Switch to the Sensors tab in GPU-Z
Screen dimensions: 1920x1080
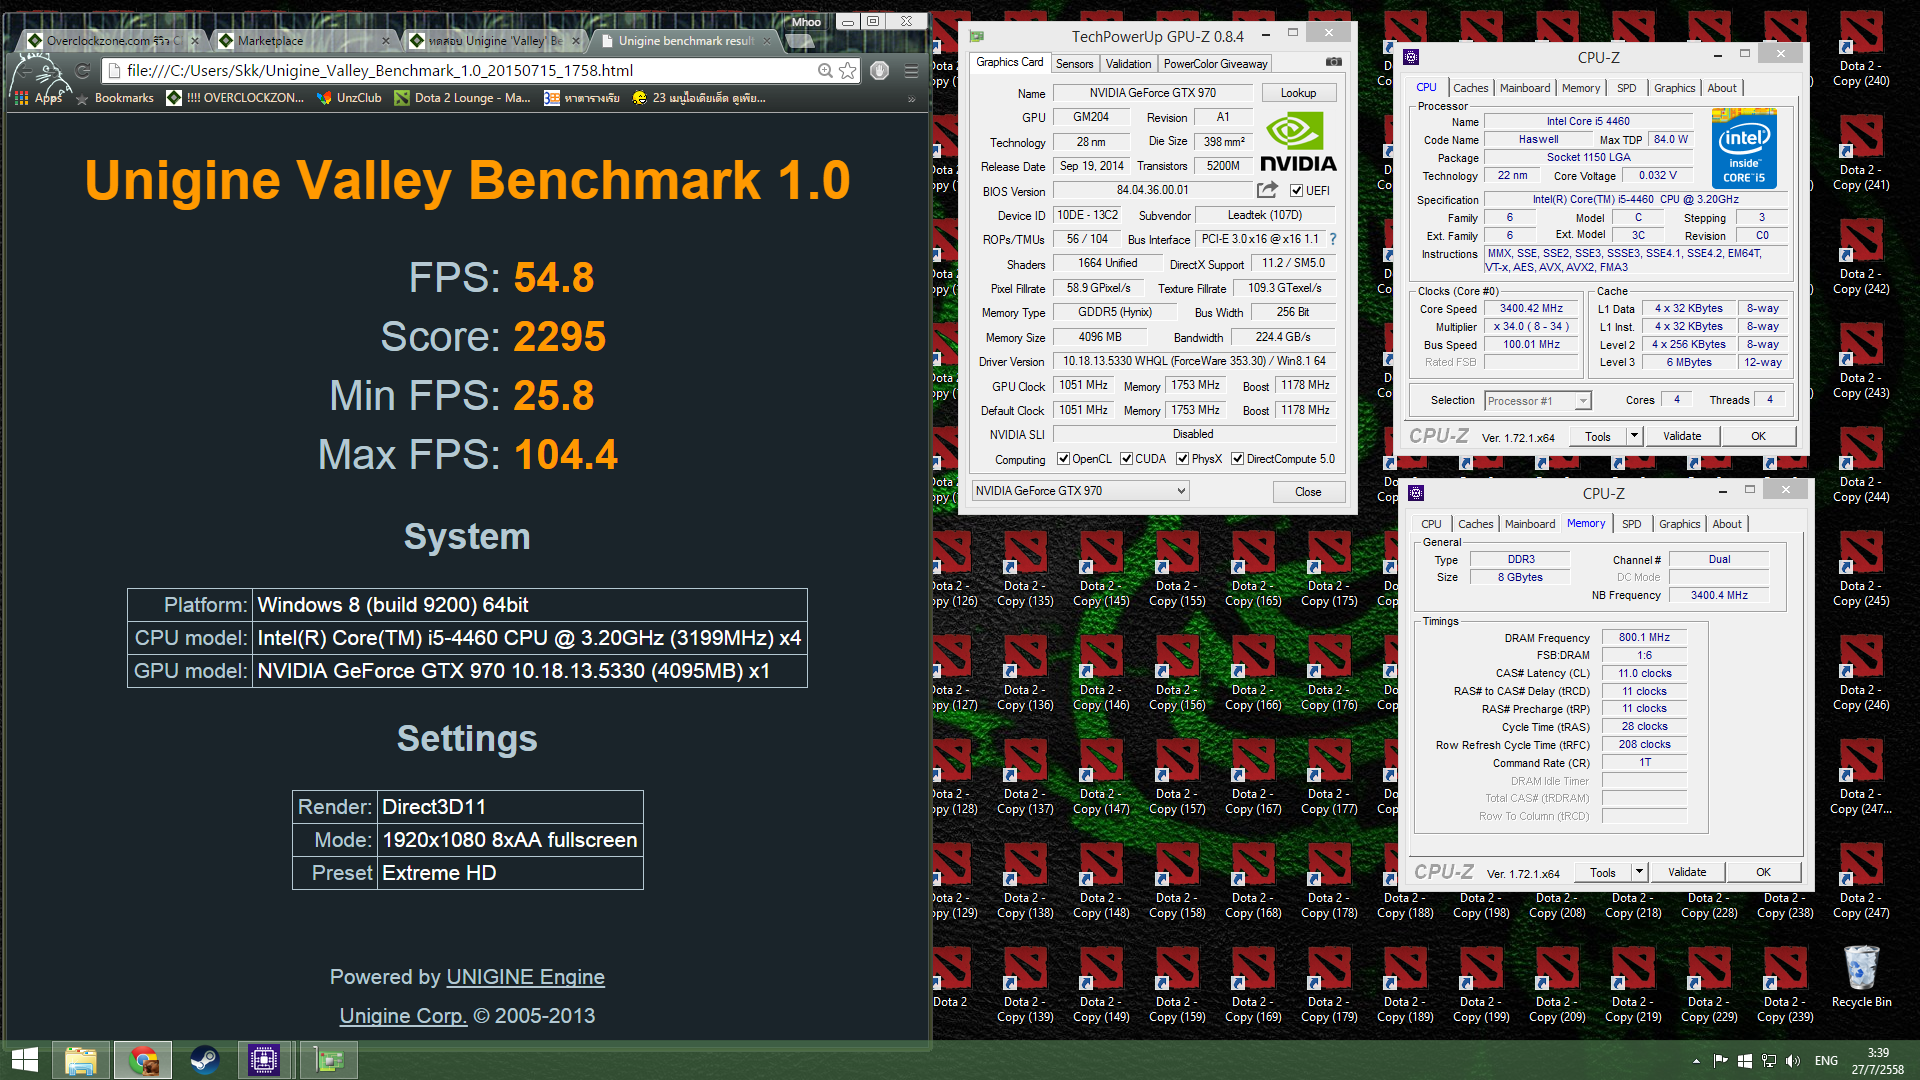click(1074, 63)
